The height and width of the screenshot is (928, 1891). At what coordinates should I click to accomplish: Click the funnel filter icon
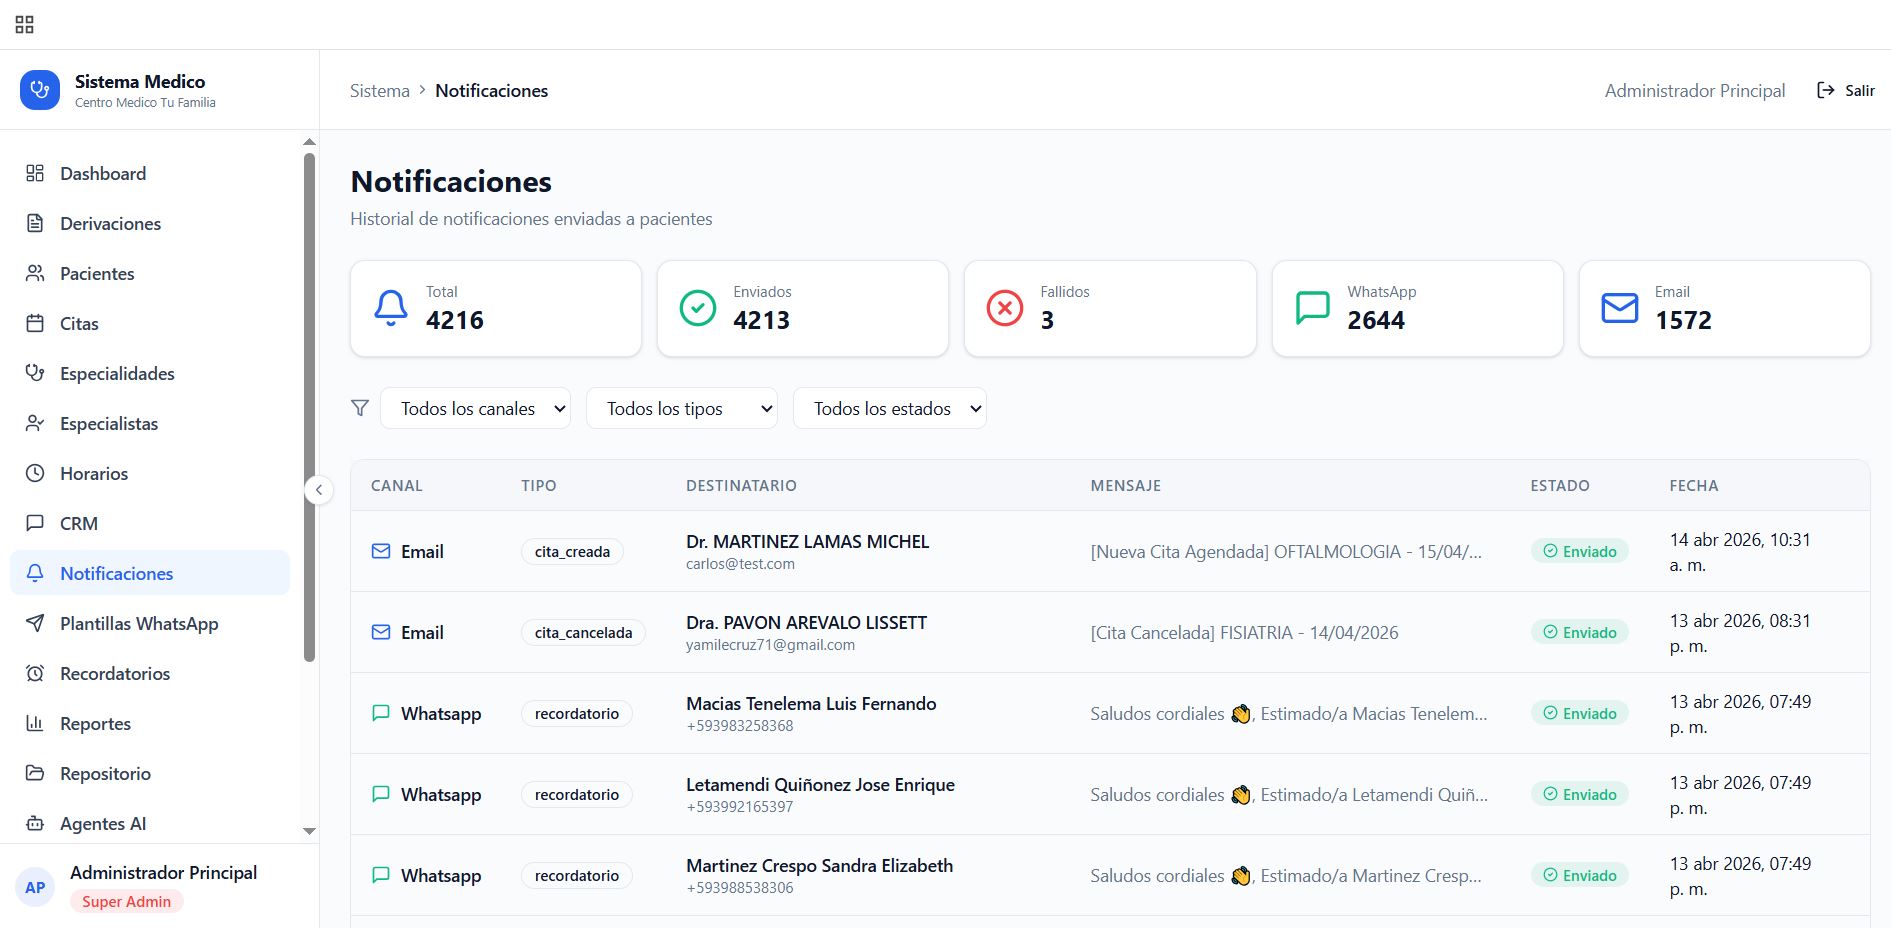[x=360, y=408]
